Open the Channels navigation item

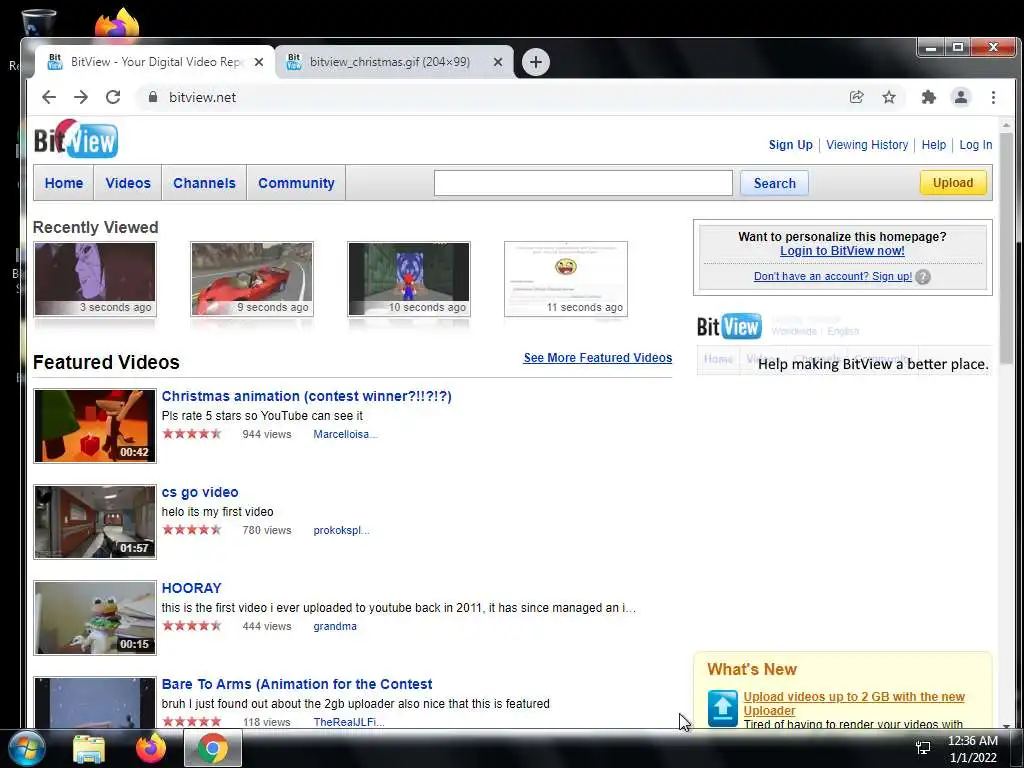(204, 184)
